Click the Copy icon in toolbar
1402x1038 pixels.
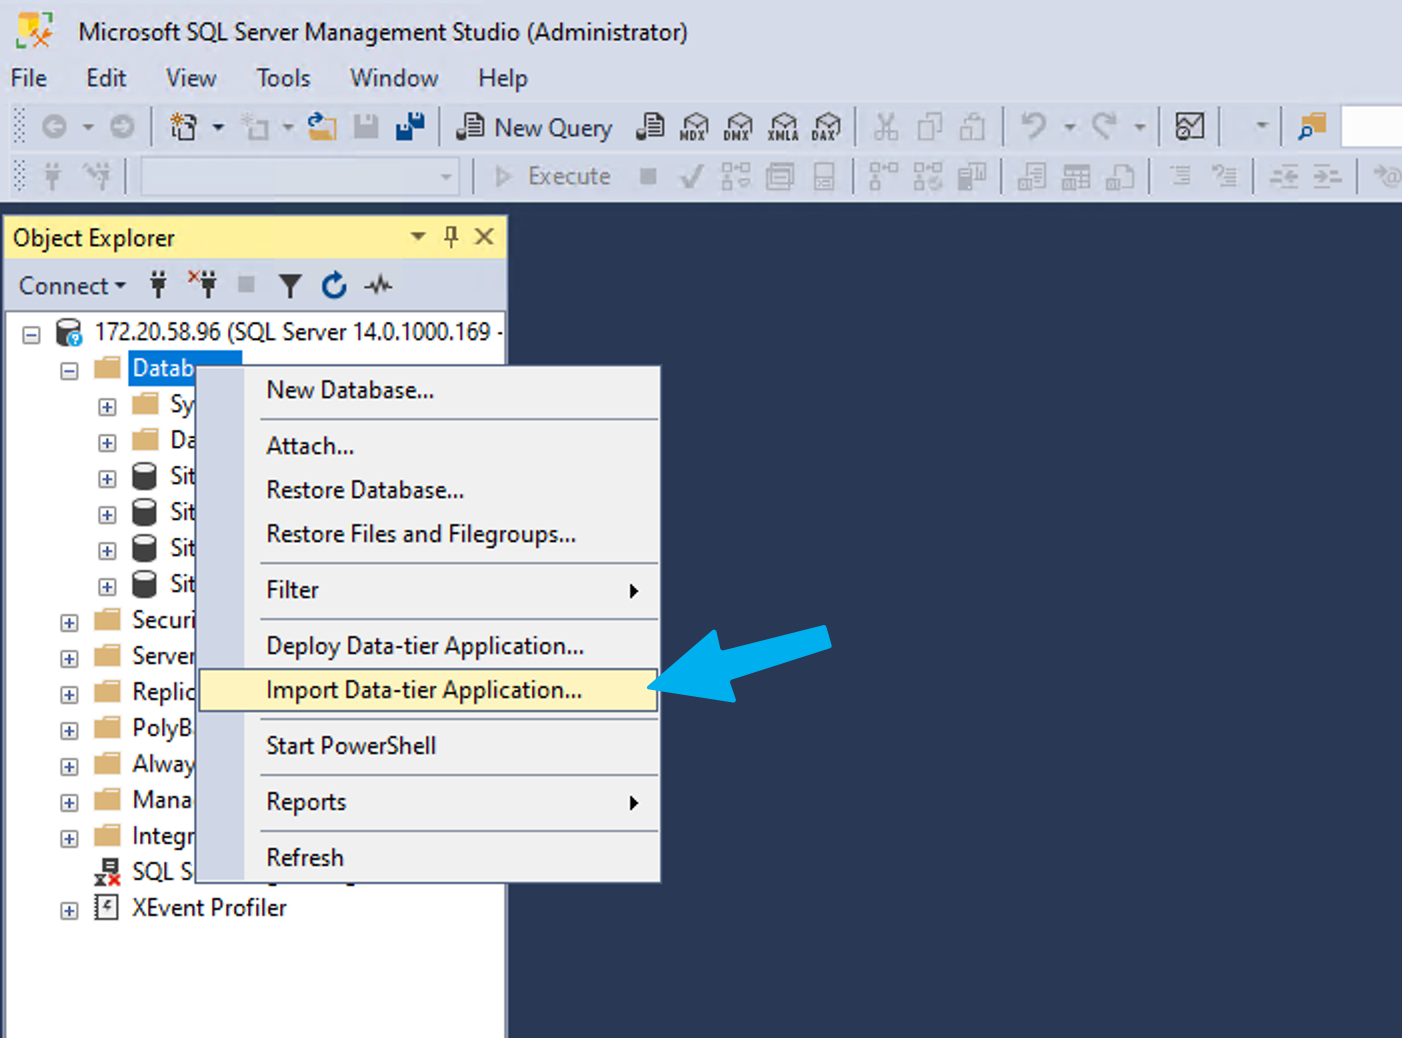(929, 127)
